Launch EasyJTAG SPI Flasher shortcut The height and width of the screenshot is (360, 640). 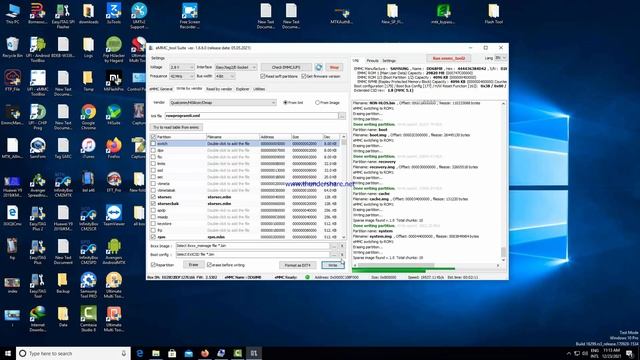63,16
